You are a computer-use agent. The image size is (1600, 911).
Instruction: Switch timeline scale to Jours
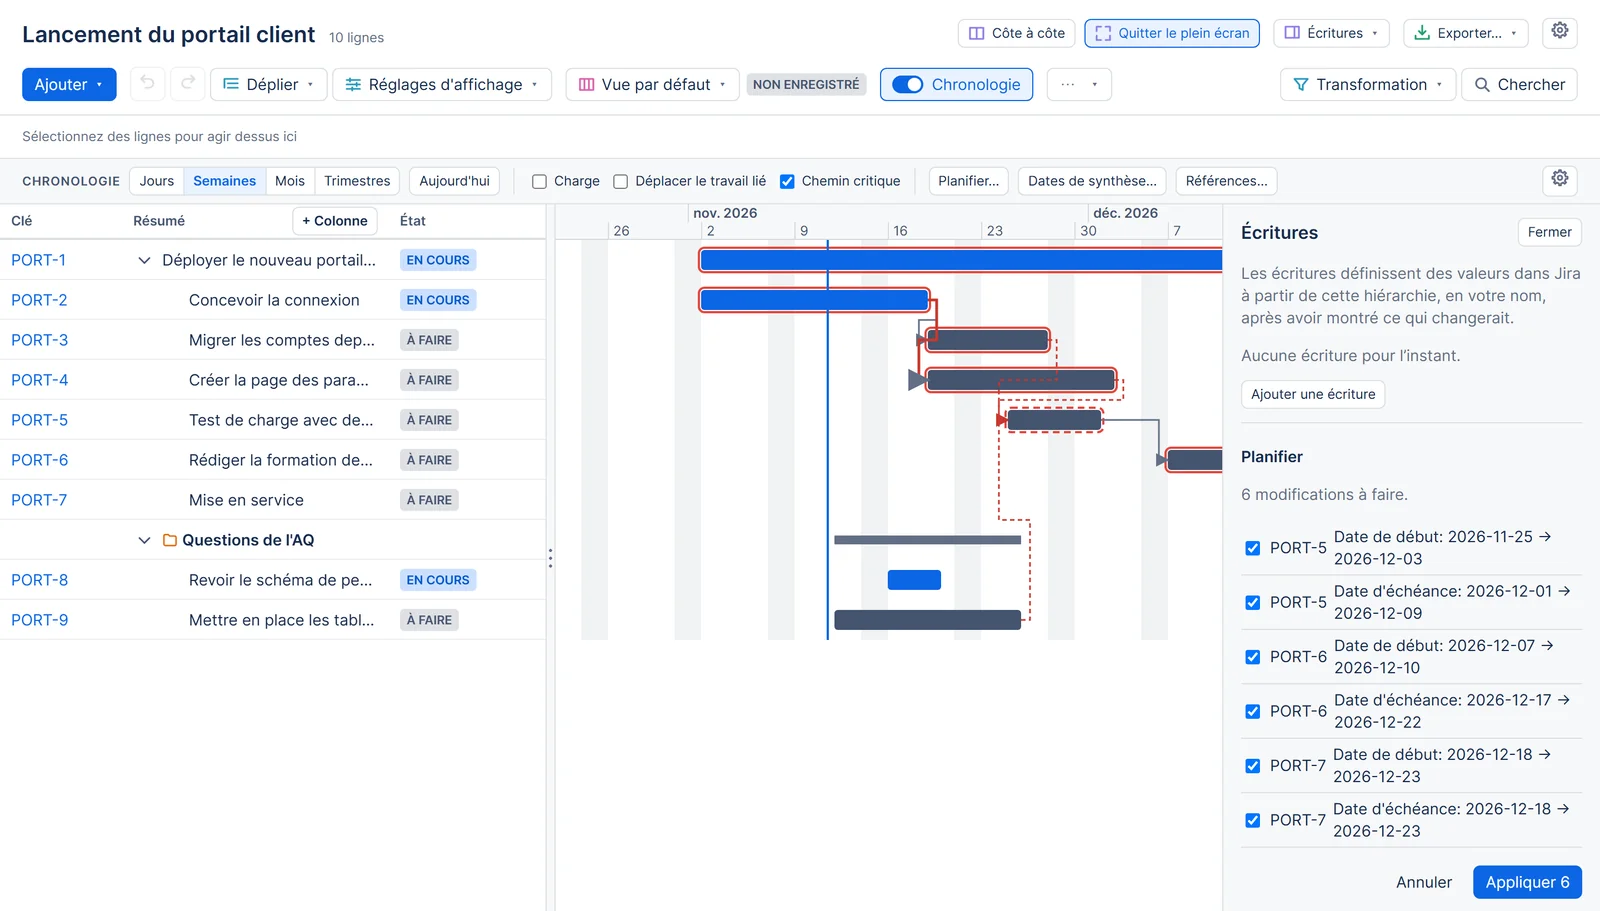tap(157, 181)
